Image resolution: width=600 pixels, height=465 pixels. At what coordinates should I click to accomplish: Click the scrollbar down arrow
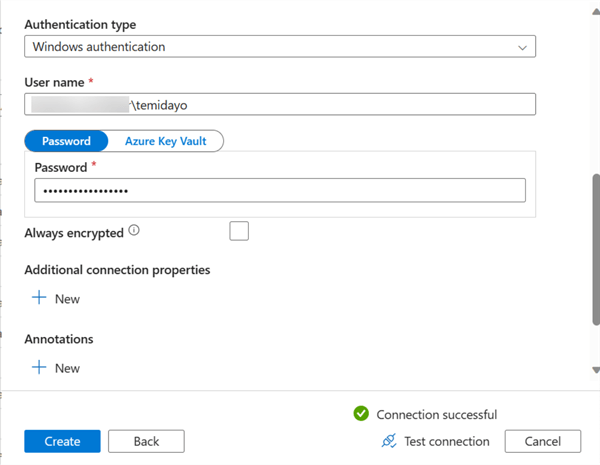pos(596,370)
